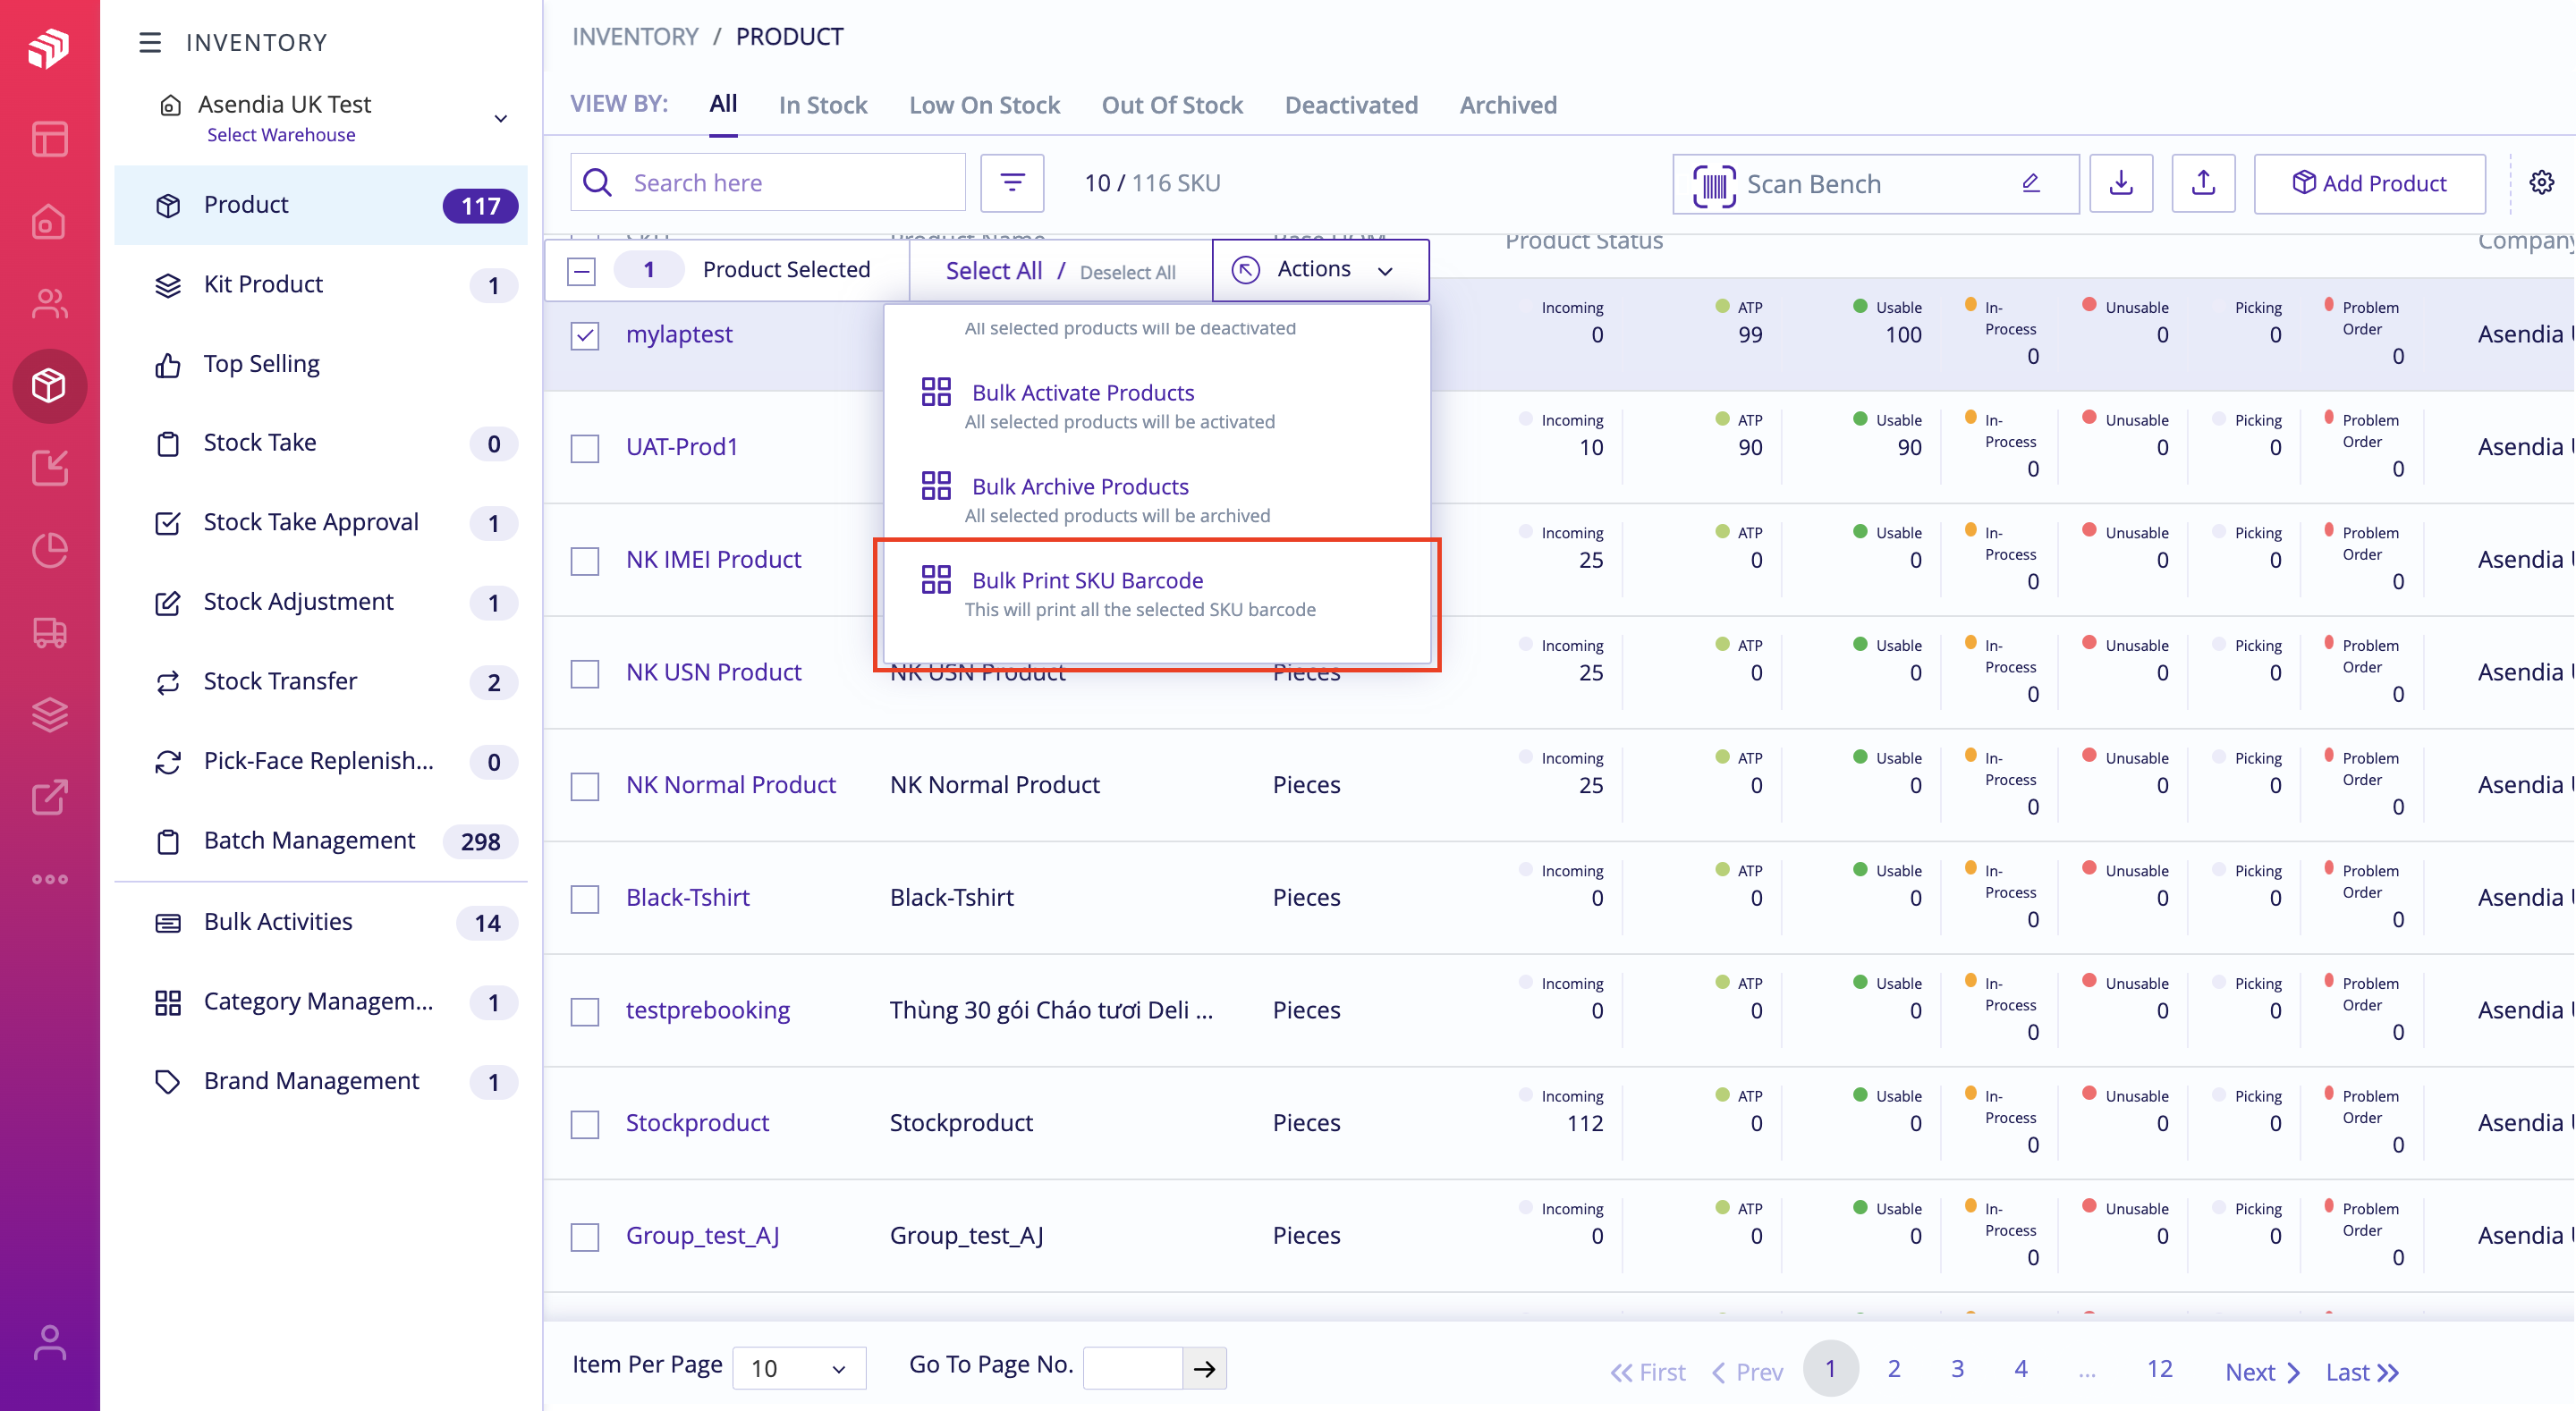Check the NK Normal Product row checkbox
Viewport: 2576px width, 1411px height.
[584, 786]
